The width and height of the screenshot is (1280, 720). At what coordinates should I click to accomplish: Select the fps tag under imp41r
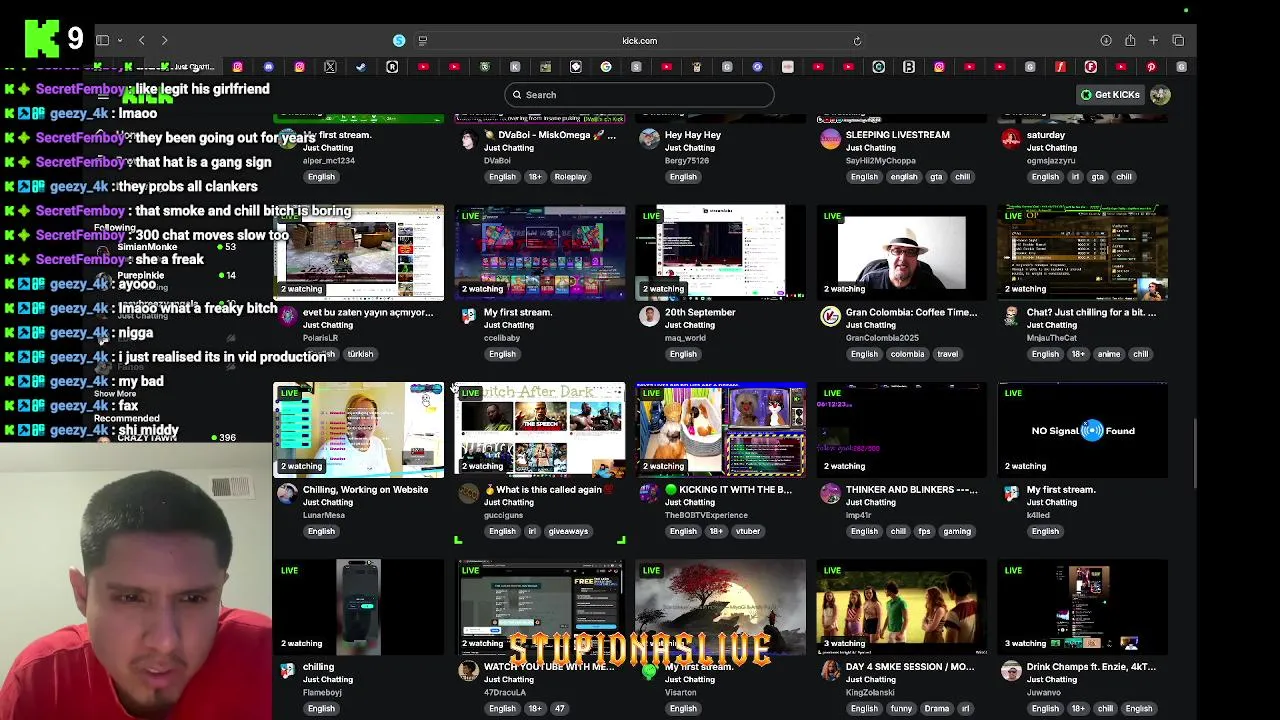point(925,531)
